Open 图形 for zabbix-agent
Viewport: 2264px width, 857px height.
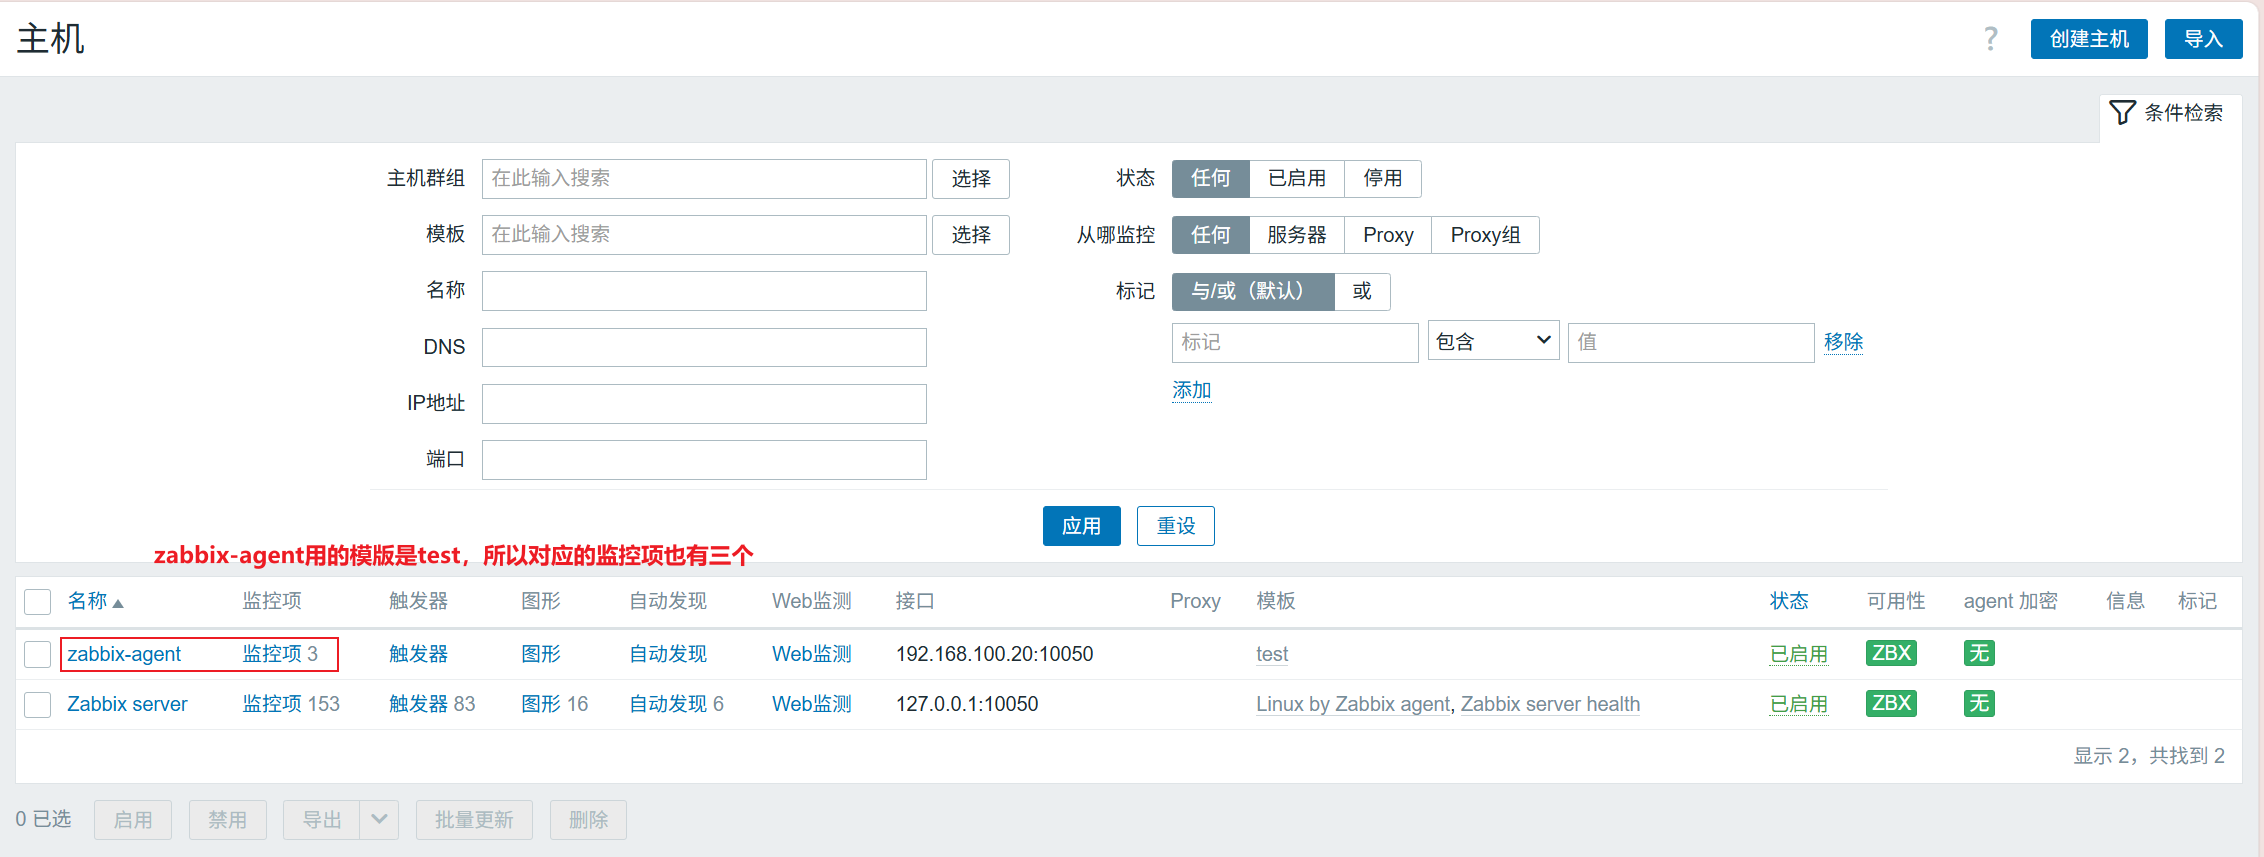coord(541,654)
